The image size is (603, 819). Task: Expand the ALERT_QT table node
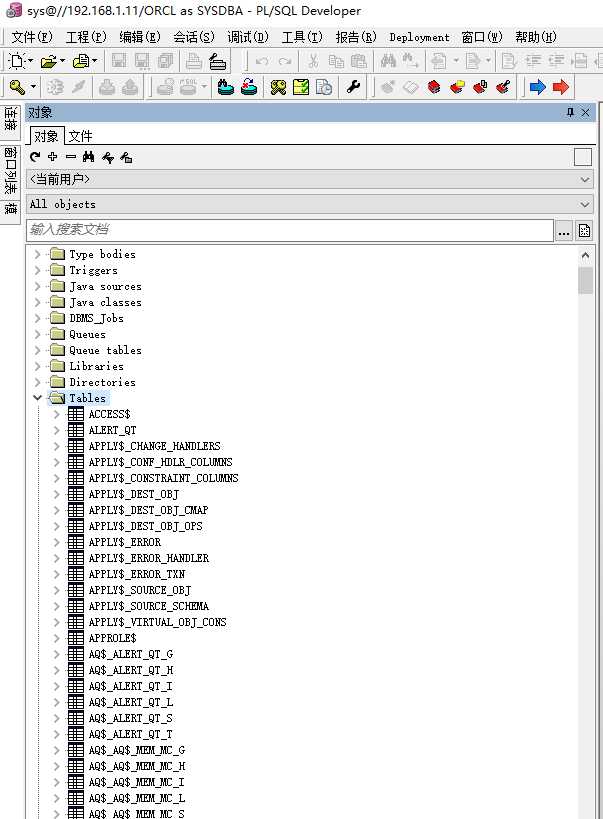(56, 430)
